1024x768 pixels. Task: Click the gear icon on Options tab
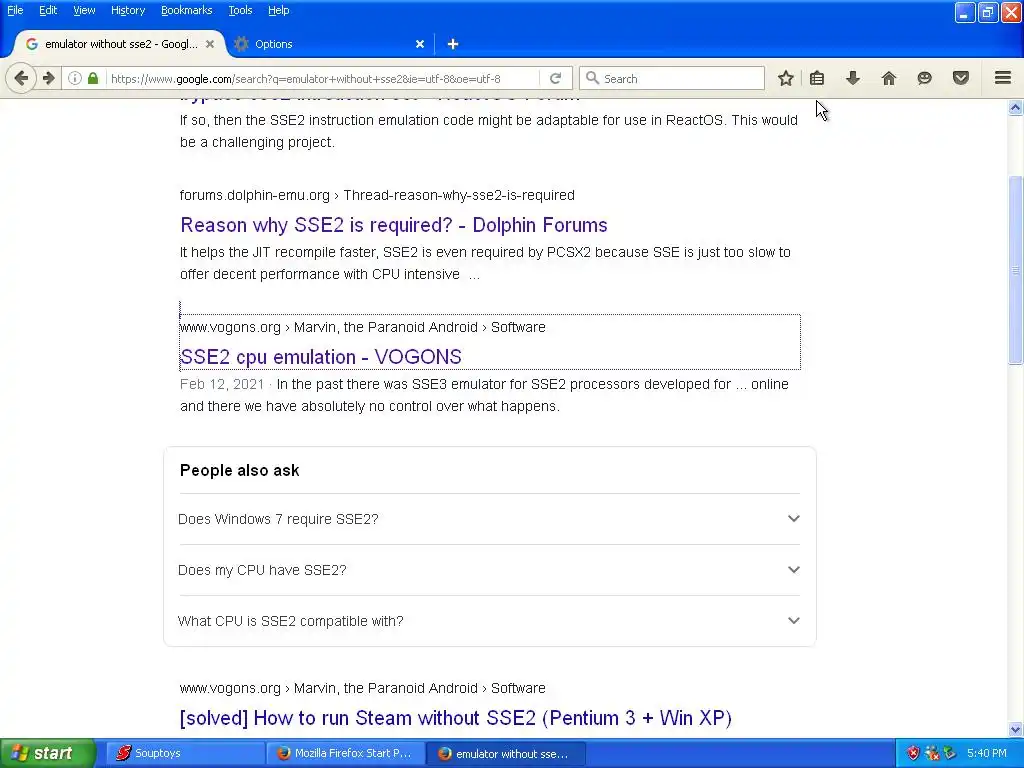point(242,44)
